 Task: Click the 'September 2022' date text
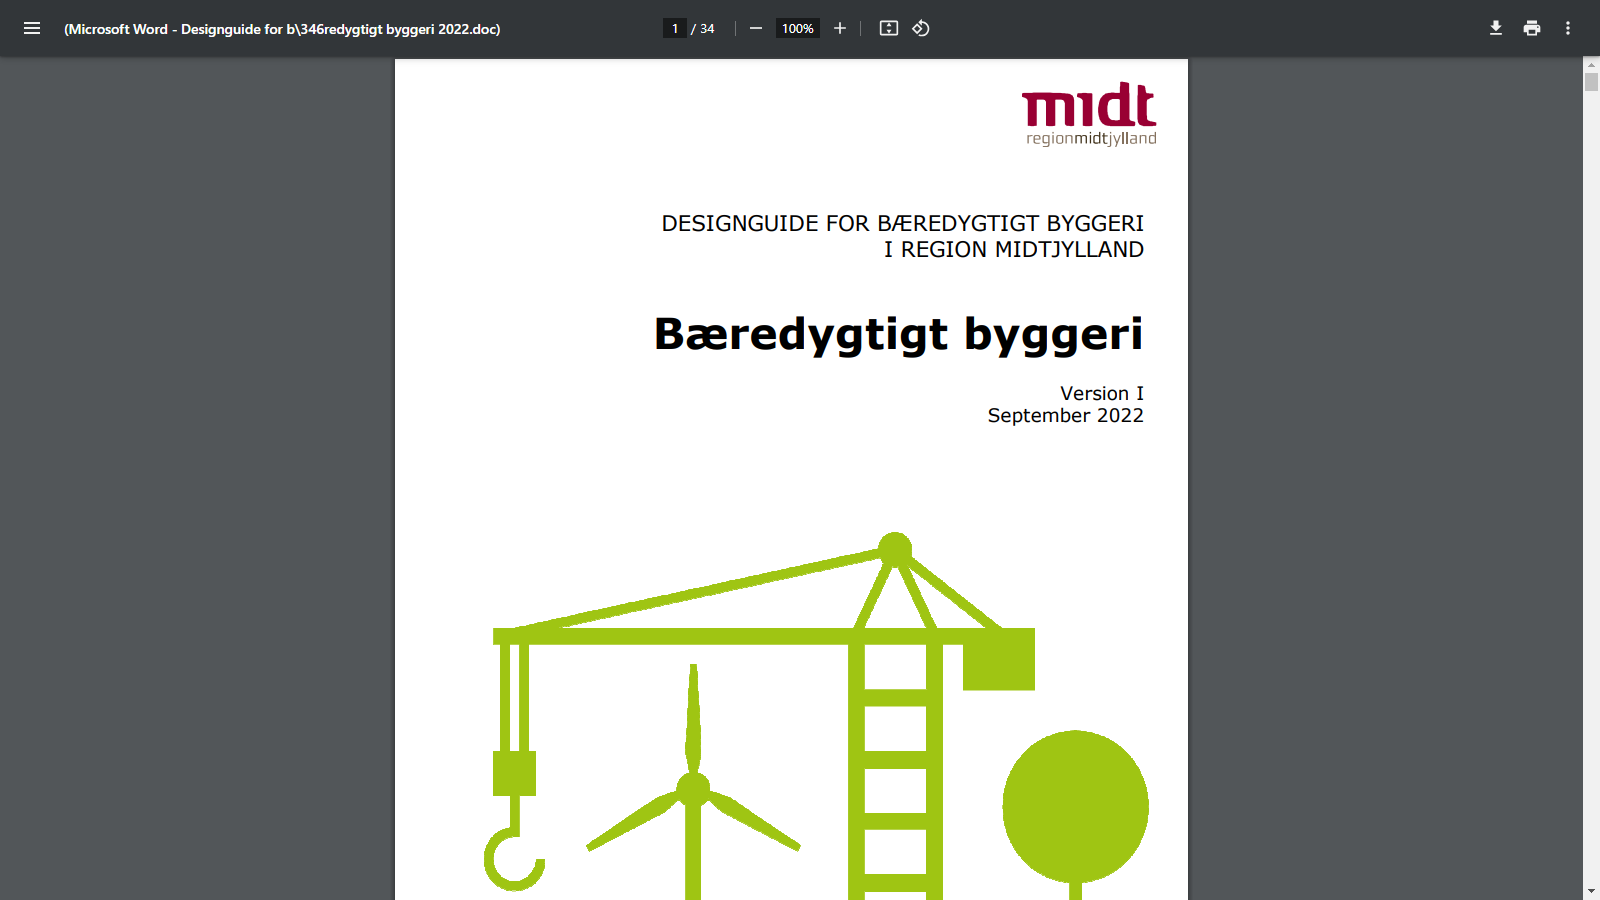pos(1066,416)
